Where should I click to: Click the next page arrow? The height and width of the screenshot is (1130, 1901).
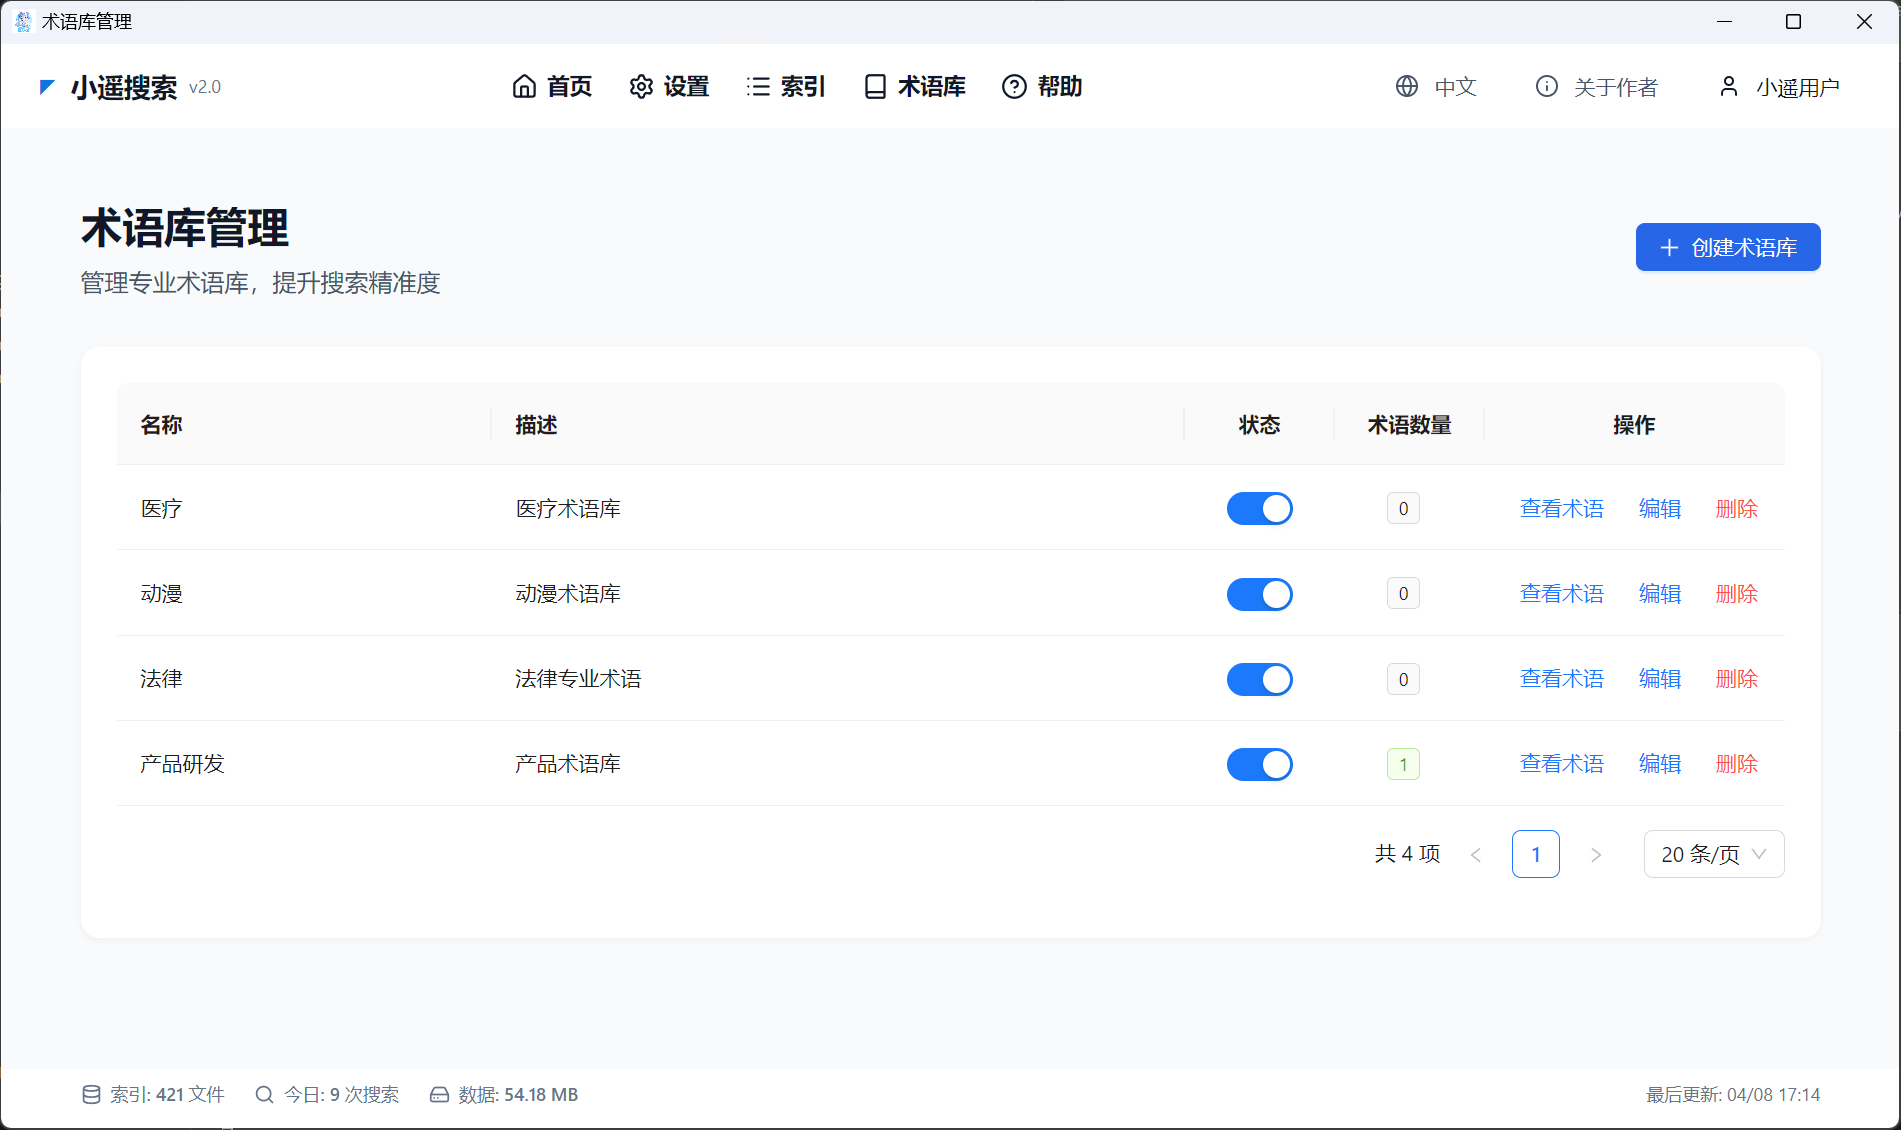click(1596, 855)
